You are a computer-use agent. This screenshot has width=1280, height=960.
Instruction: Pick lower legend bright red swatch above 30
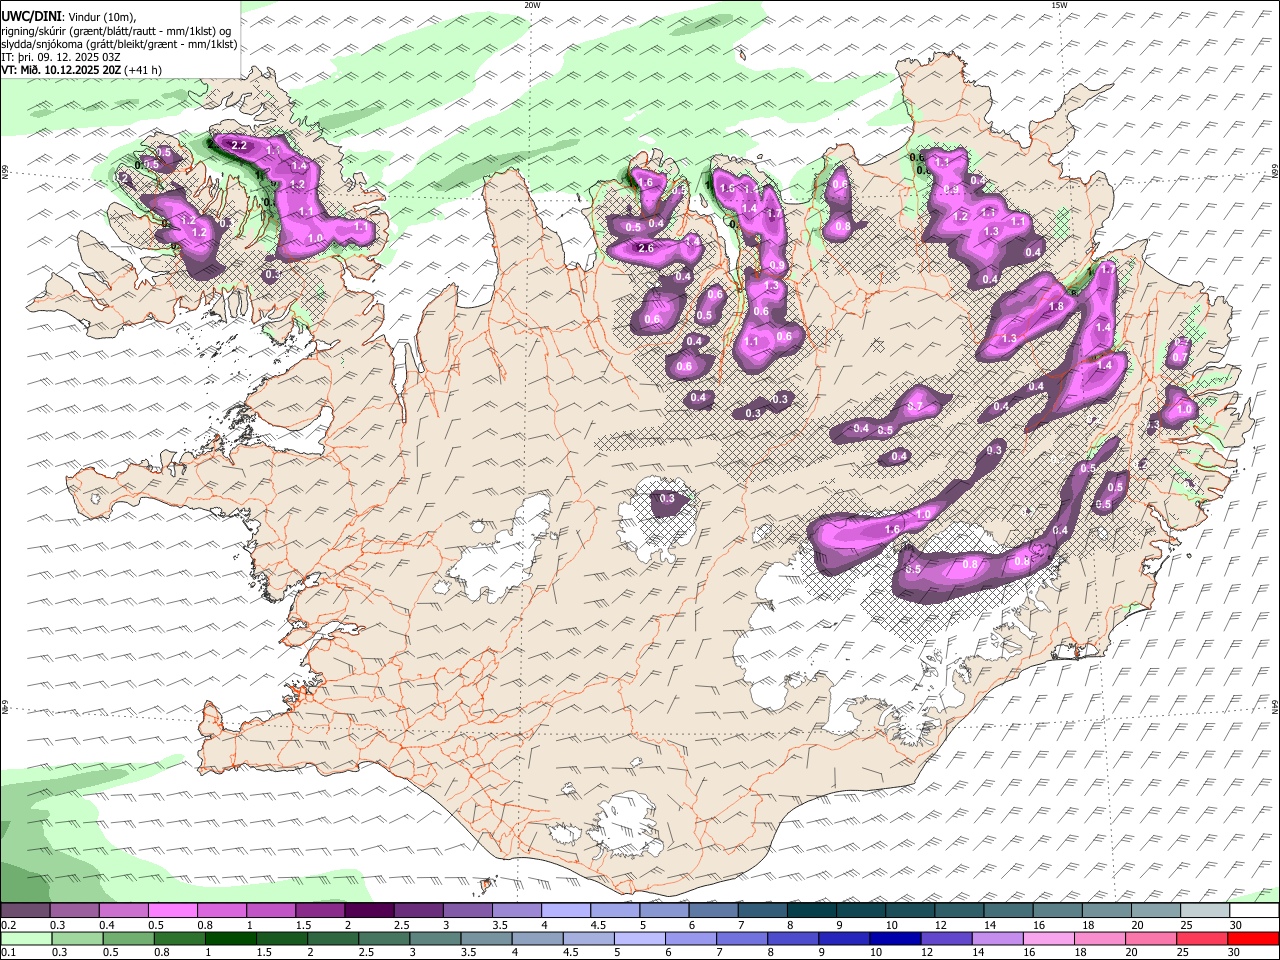click(x=1254, y=938)
